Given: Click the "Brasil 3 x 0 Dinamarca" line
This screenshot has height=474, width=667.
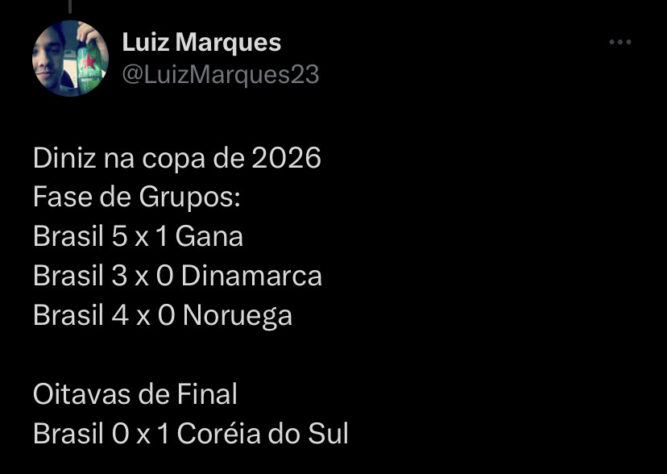Looking at the screenshot, I should pyautogui.click(x=177, y=276).
